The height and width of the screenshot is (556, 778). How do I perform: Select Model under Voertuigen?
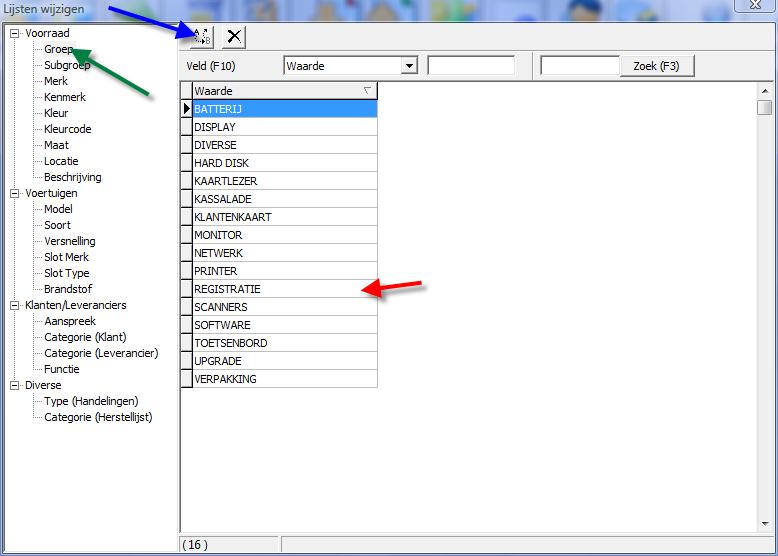point(58,209)
